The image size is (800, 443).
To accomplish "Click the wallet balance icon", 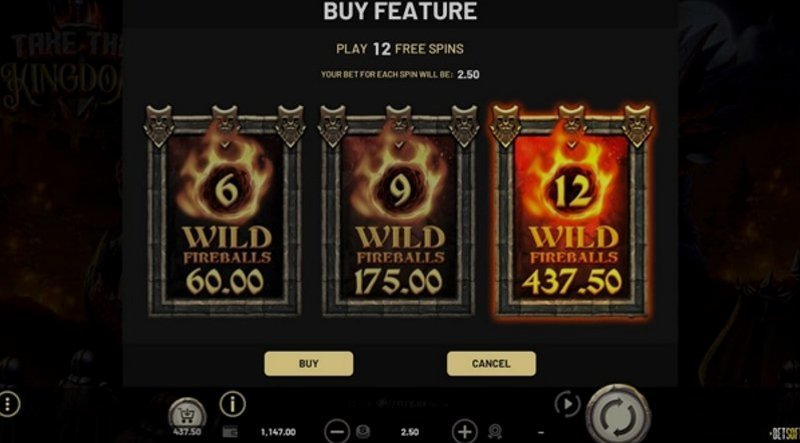I will click(230, 432).
